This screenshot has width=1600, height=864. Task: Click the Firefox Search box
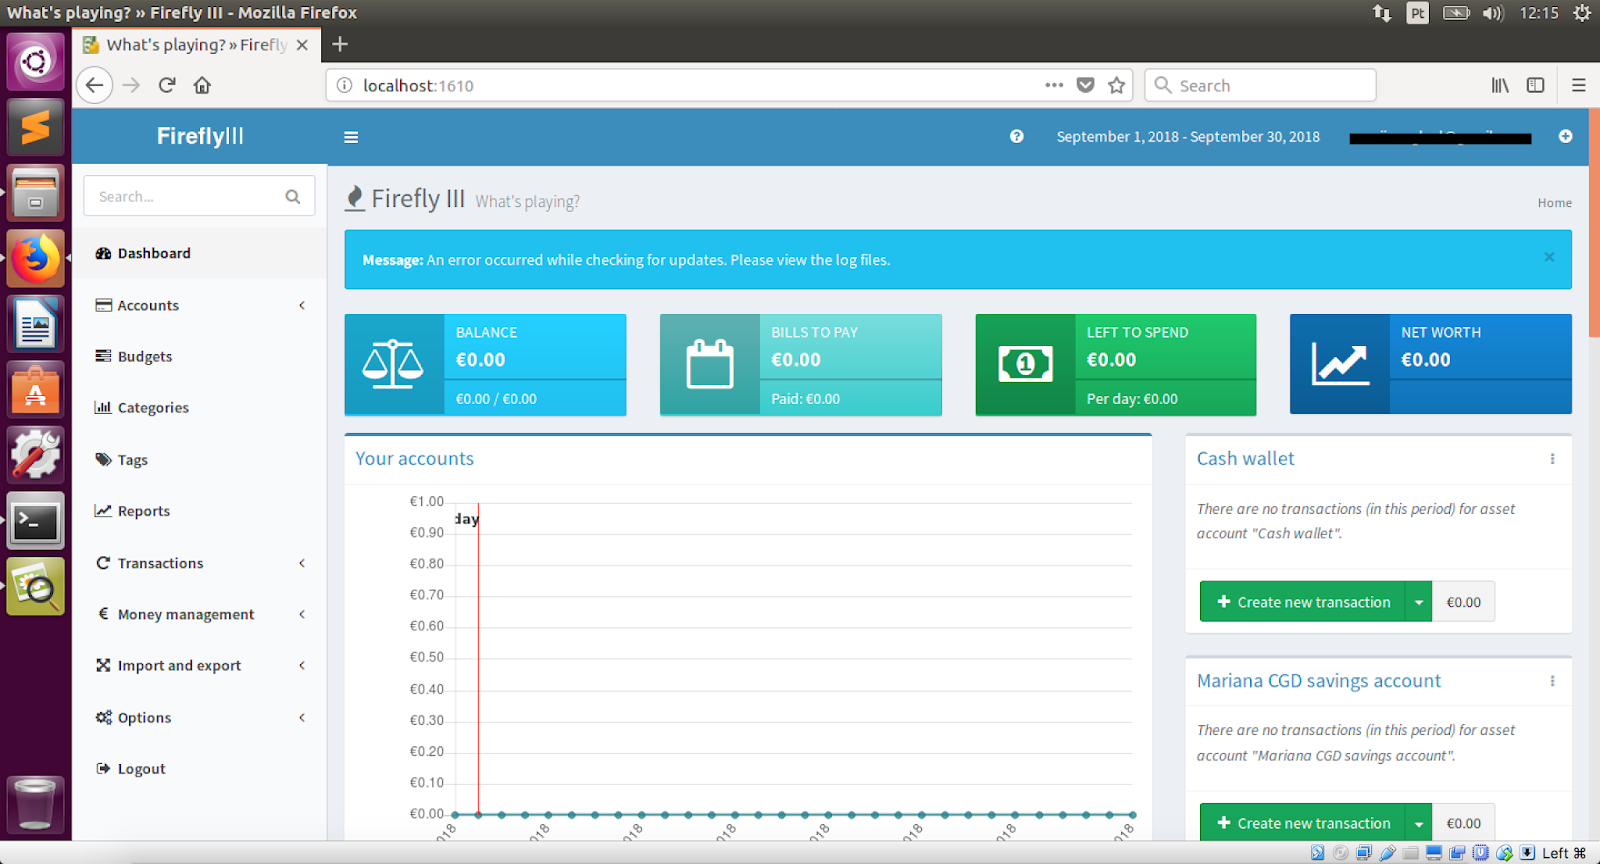[1261, 85]
